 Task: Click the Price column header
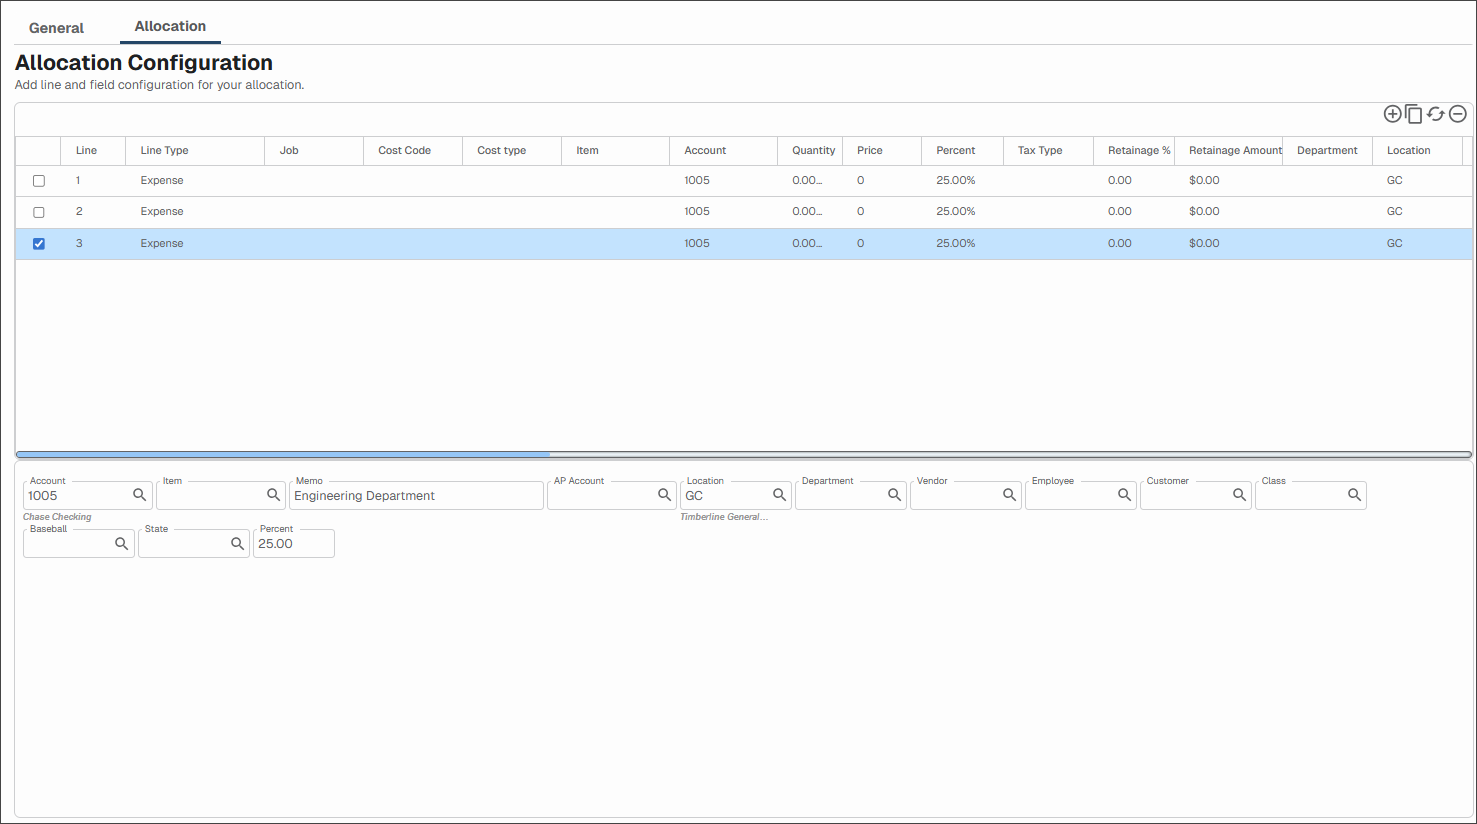(882, 150)
